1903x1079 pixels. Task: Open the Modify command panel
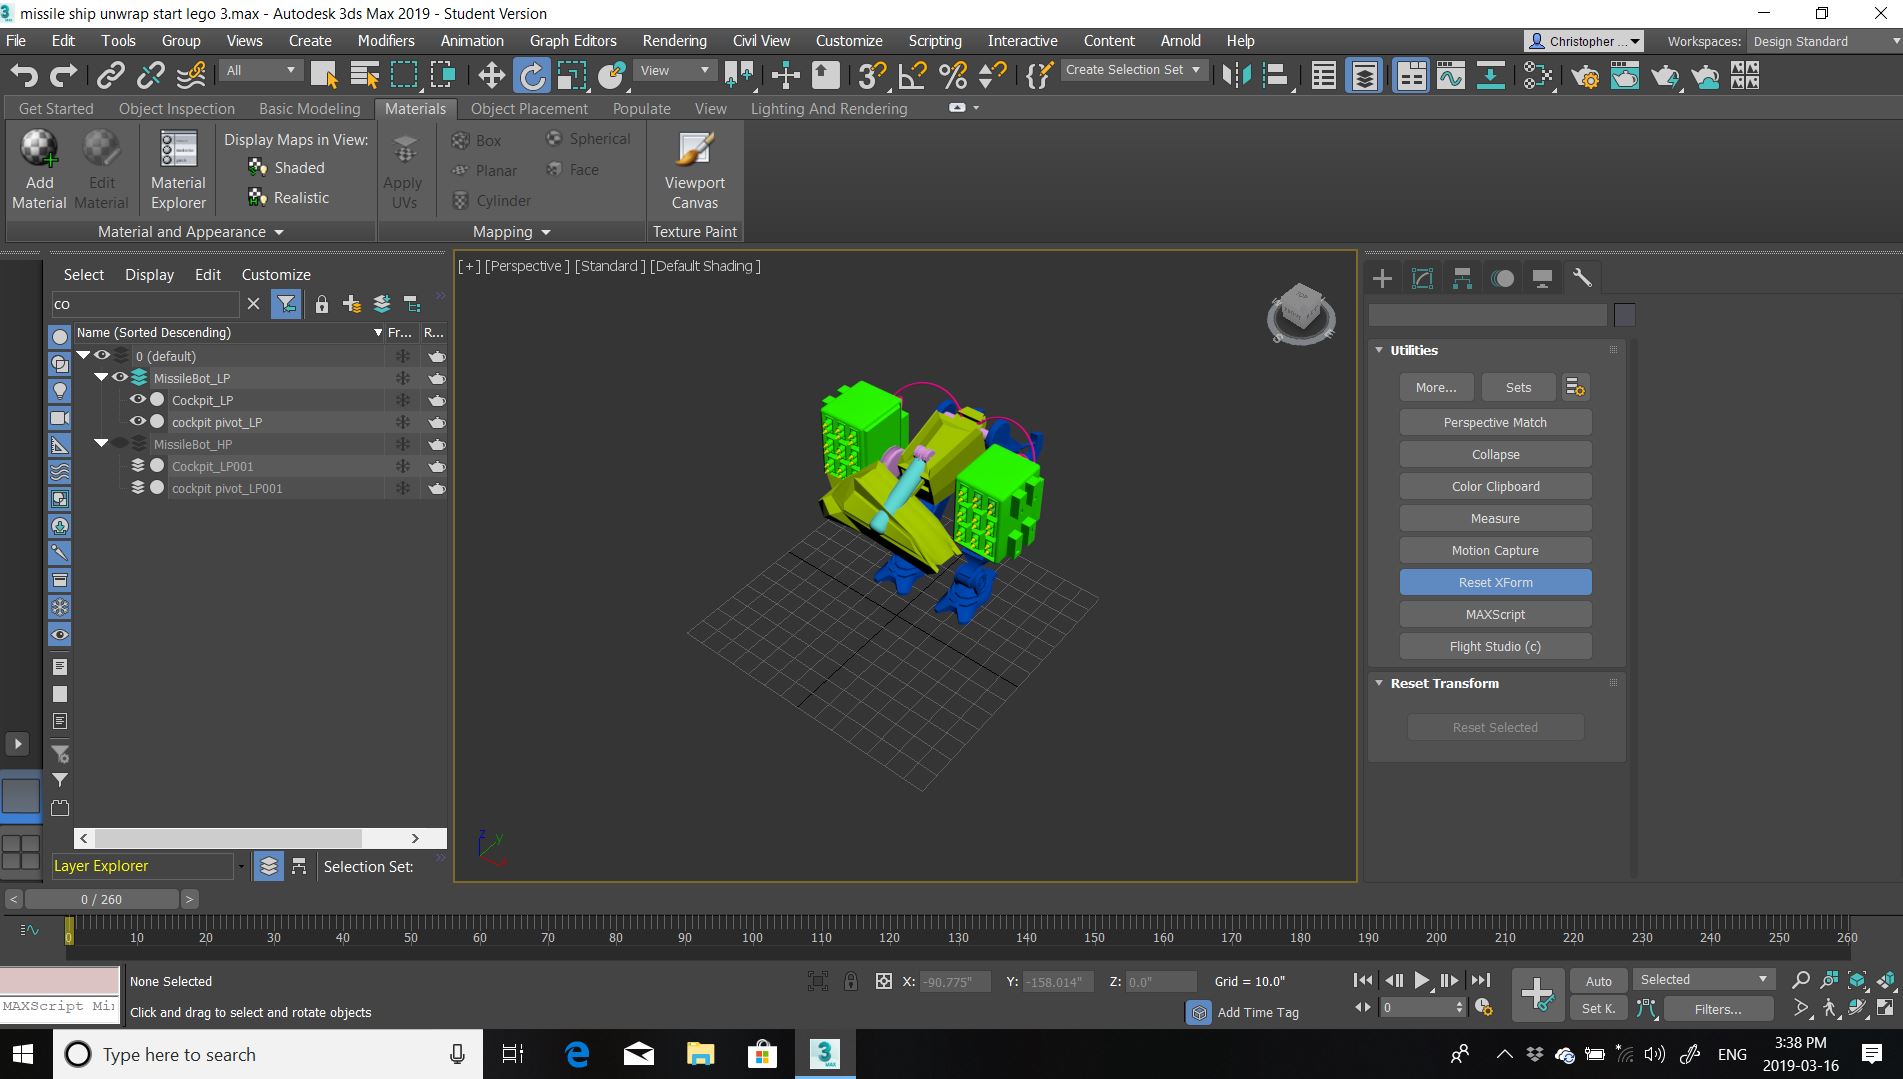click(x=1422, y=279)
